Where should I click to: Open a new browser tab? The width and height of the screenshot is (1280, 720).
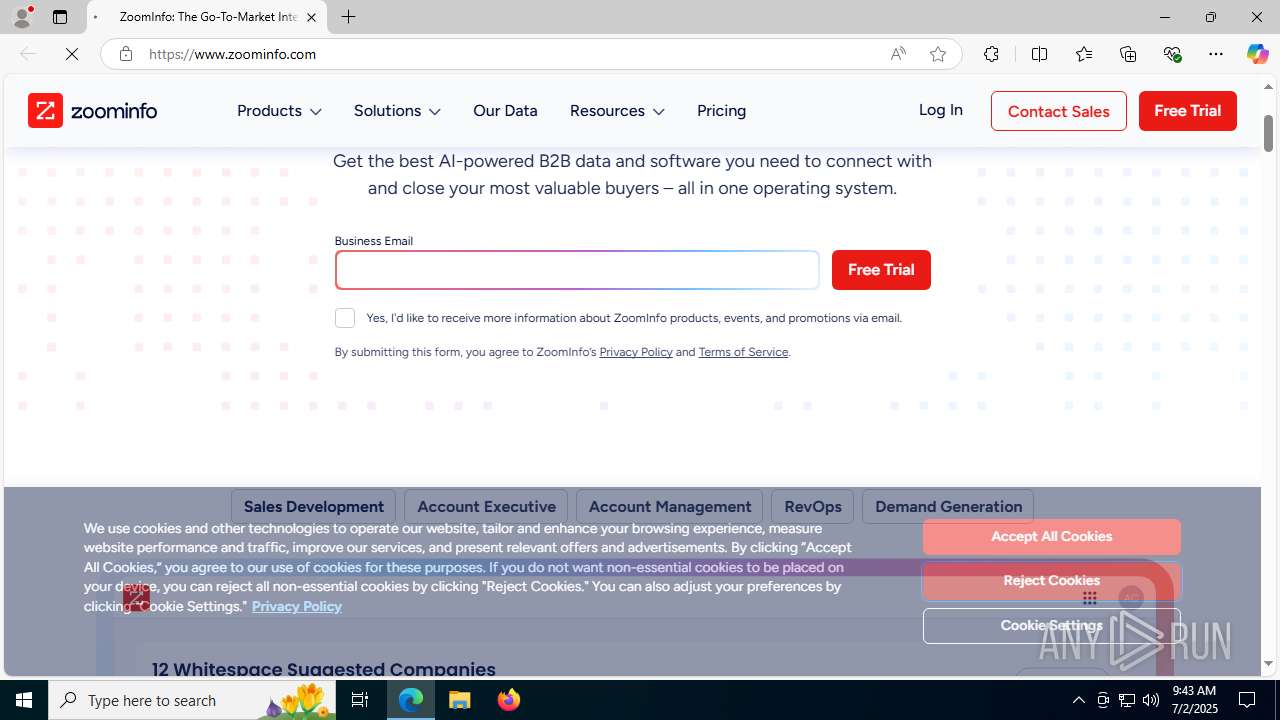click(x=348, y=17)
